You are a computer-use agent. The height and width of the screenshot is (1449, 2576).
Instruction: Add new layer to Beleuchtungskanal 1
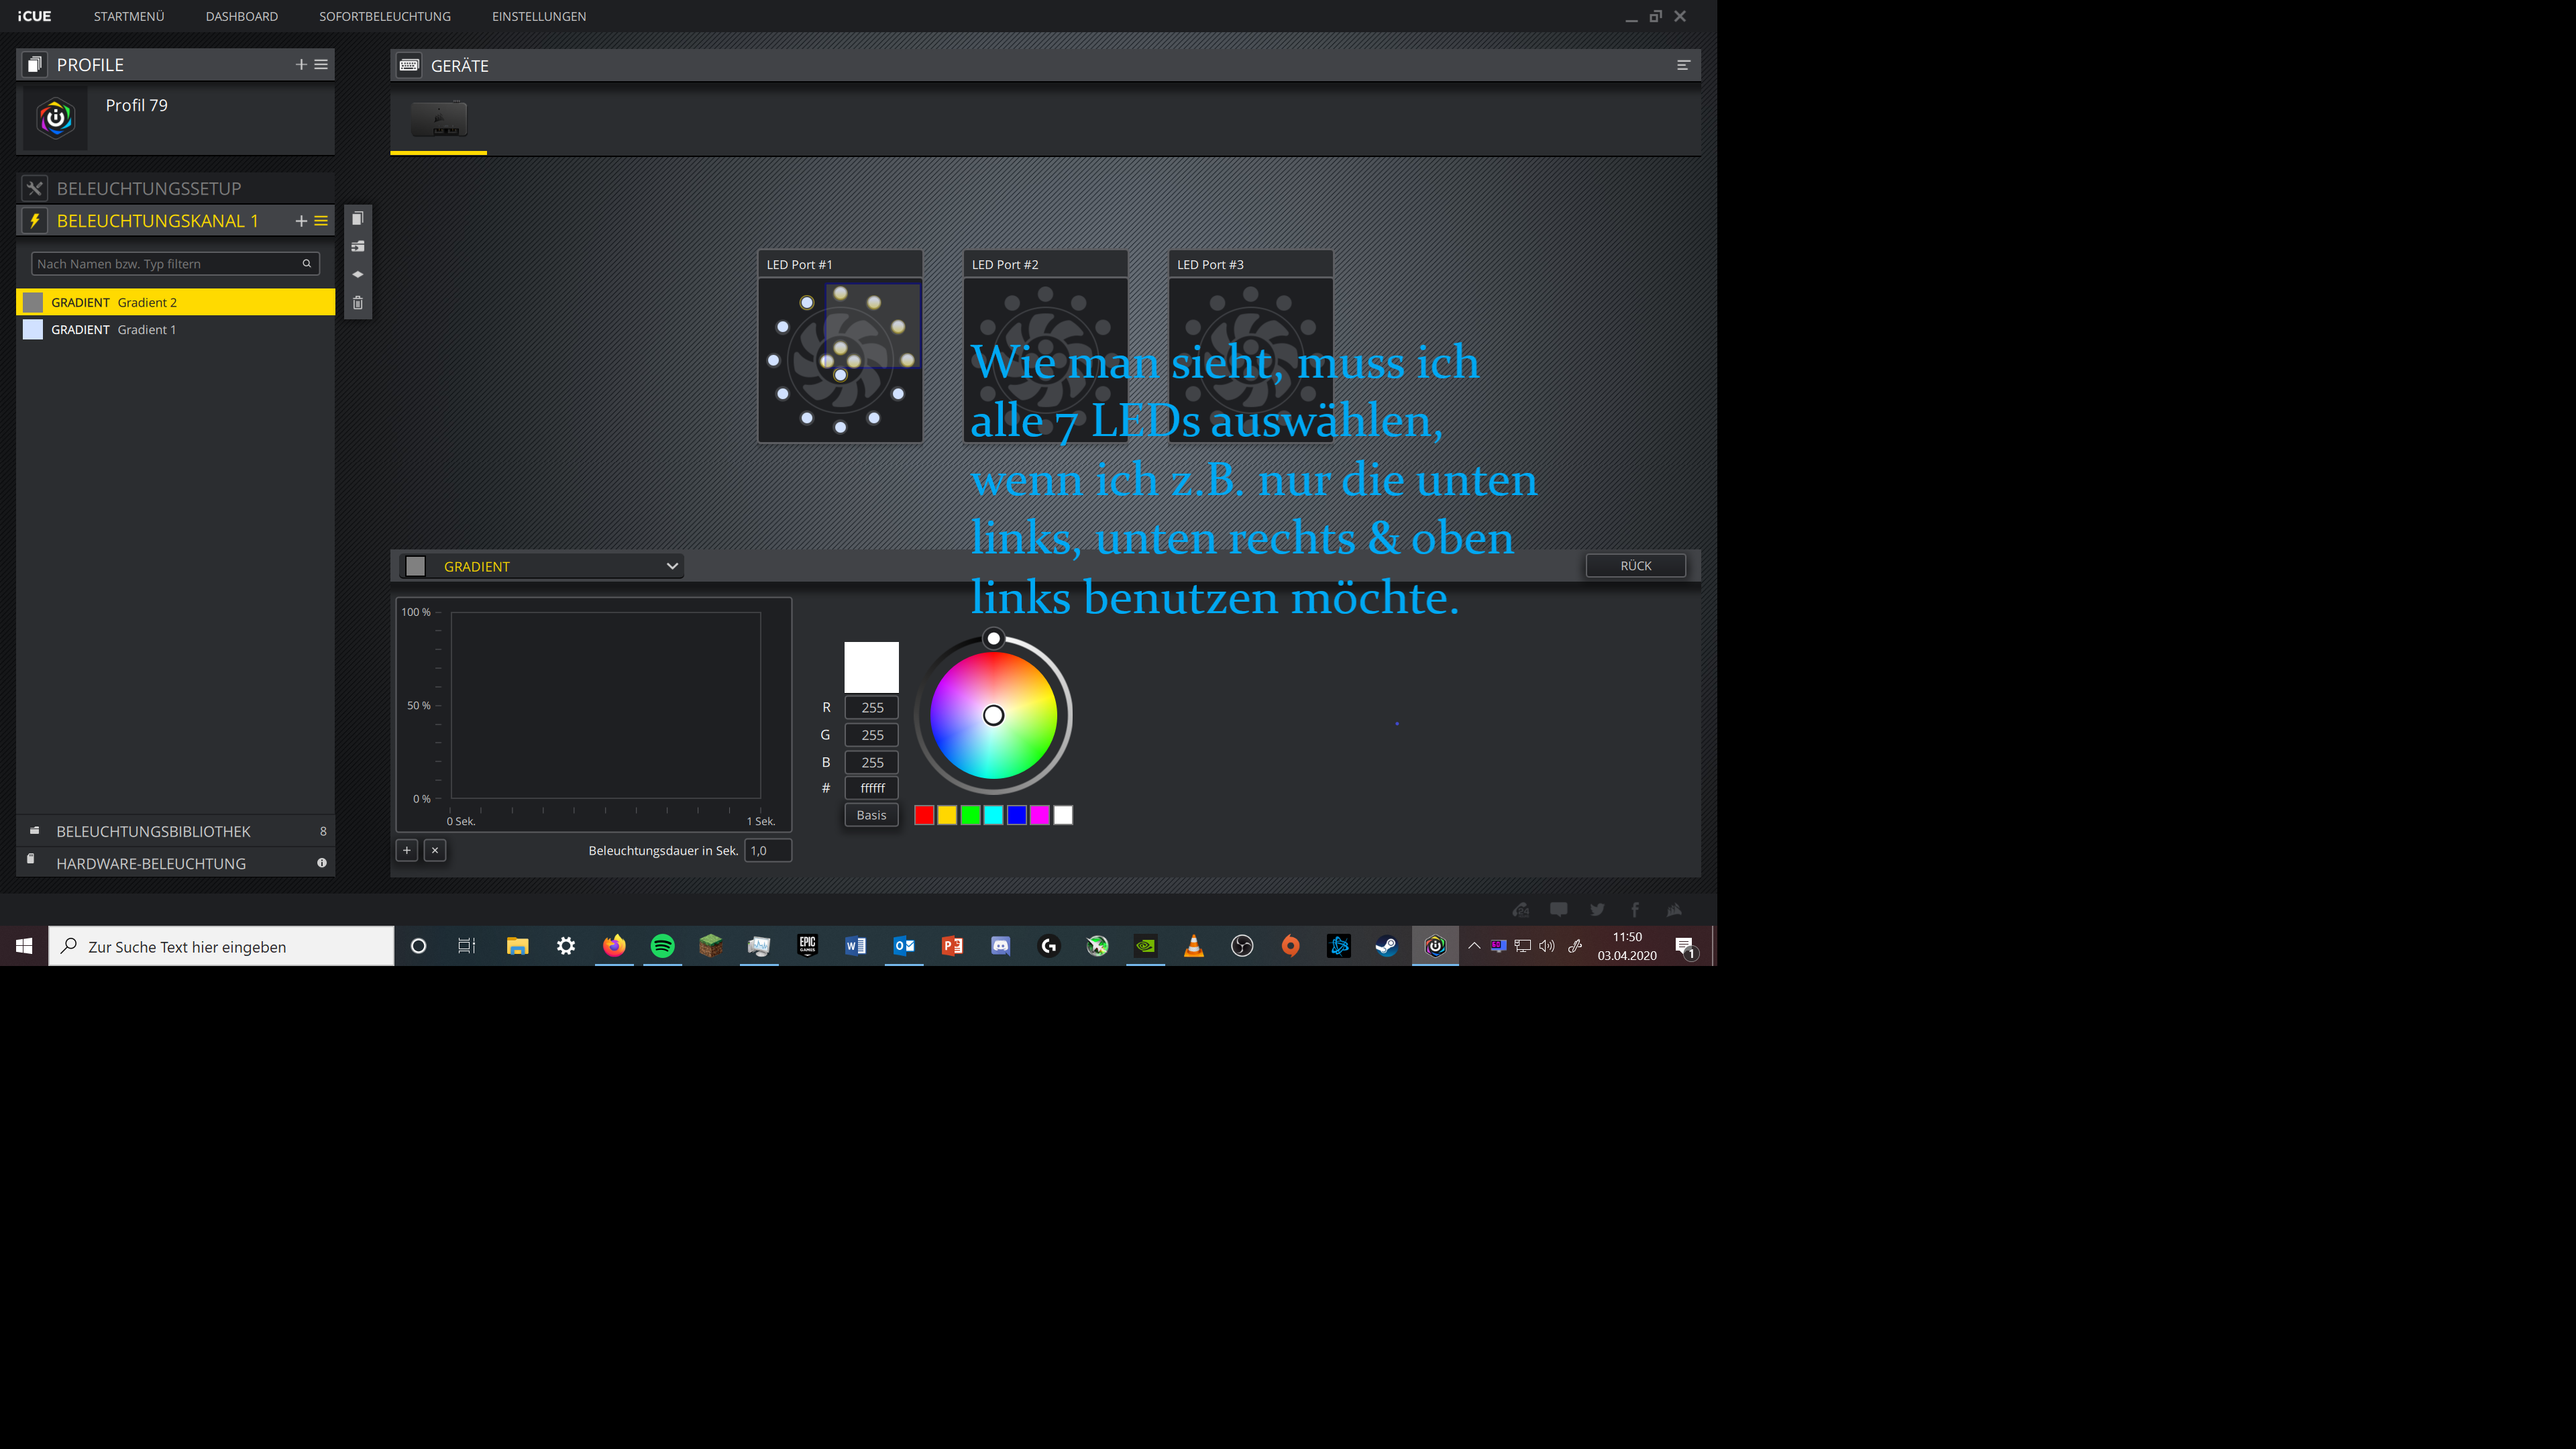point(301,221)
